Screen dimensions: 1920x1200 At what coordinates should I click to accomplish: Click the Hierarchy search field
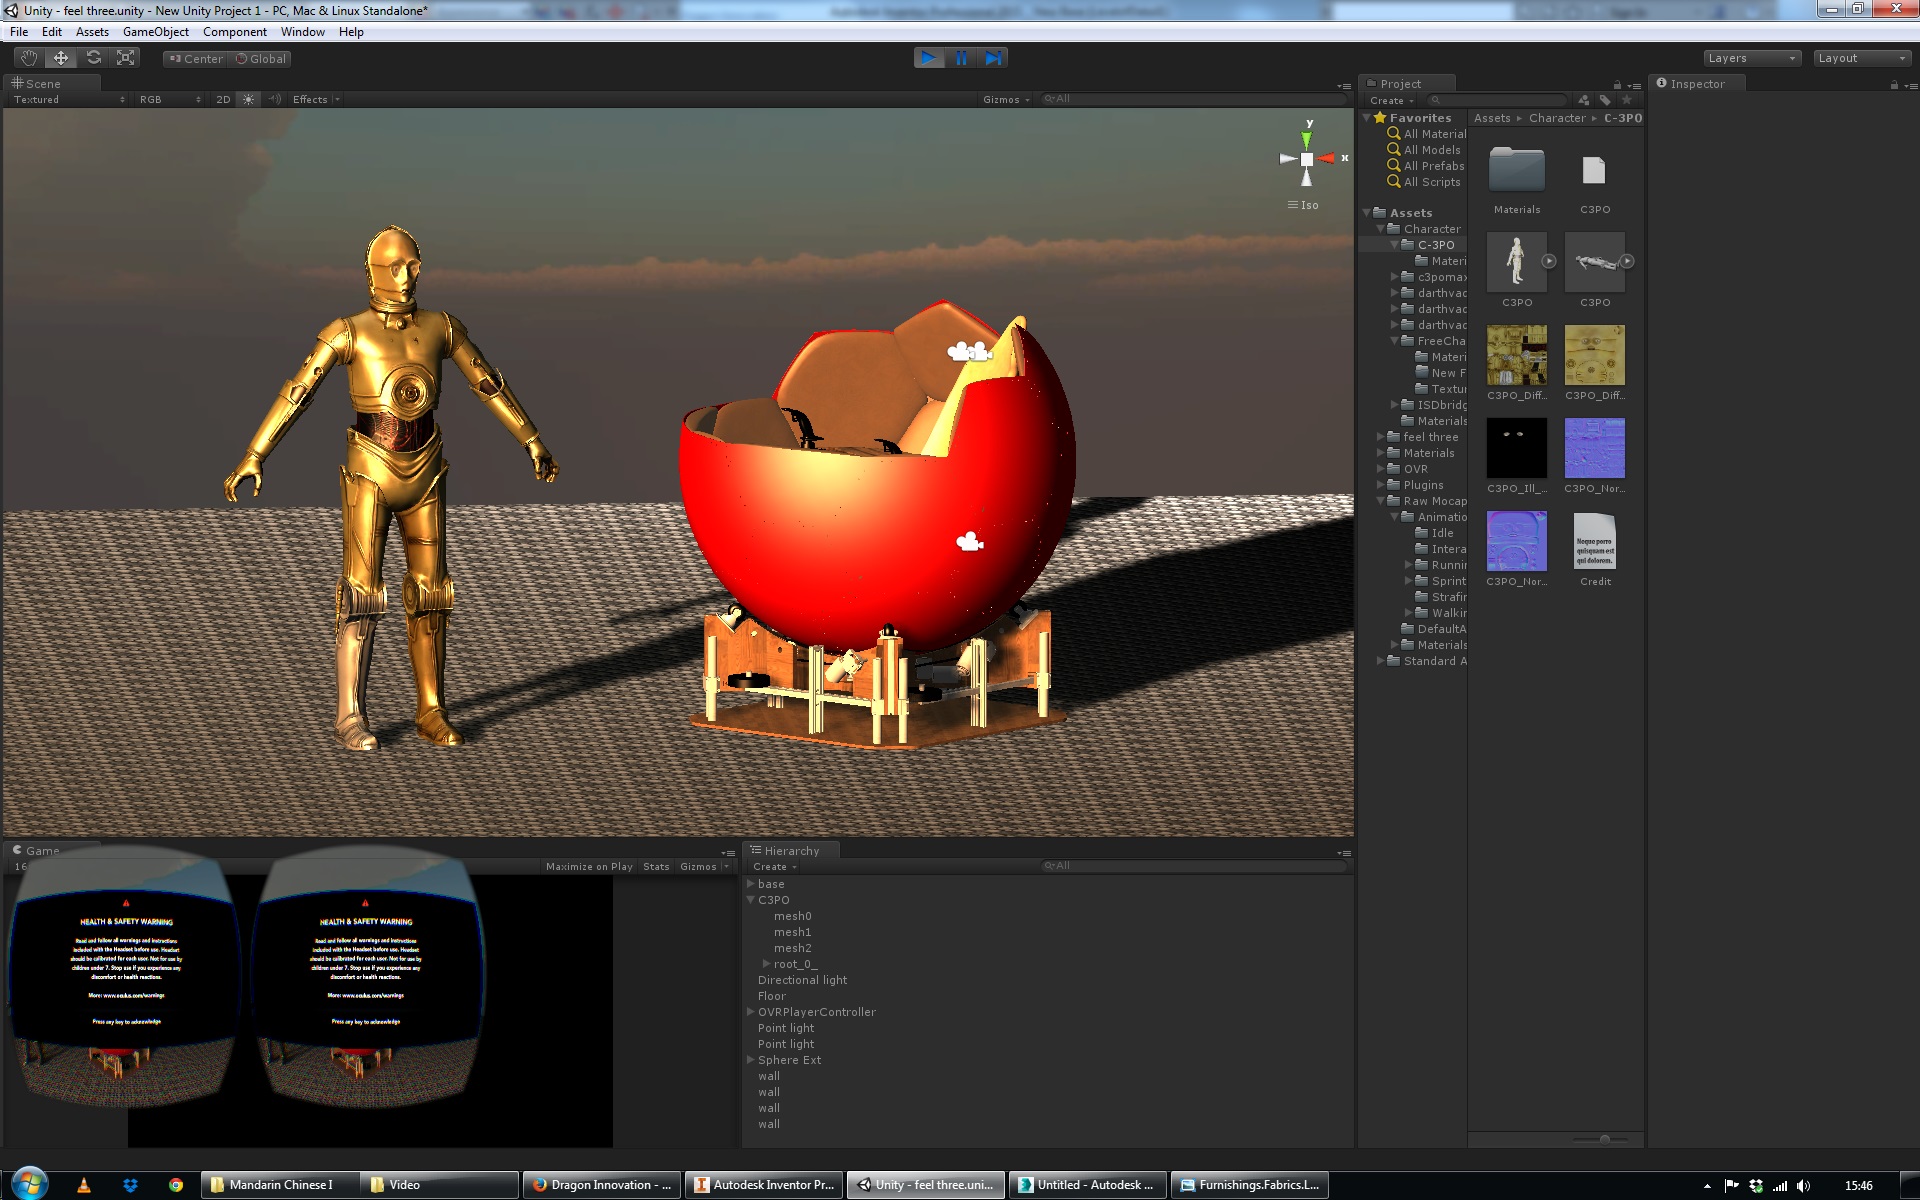1194,866
